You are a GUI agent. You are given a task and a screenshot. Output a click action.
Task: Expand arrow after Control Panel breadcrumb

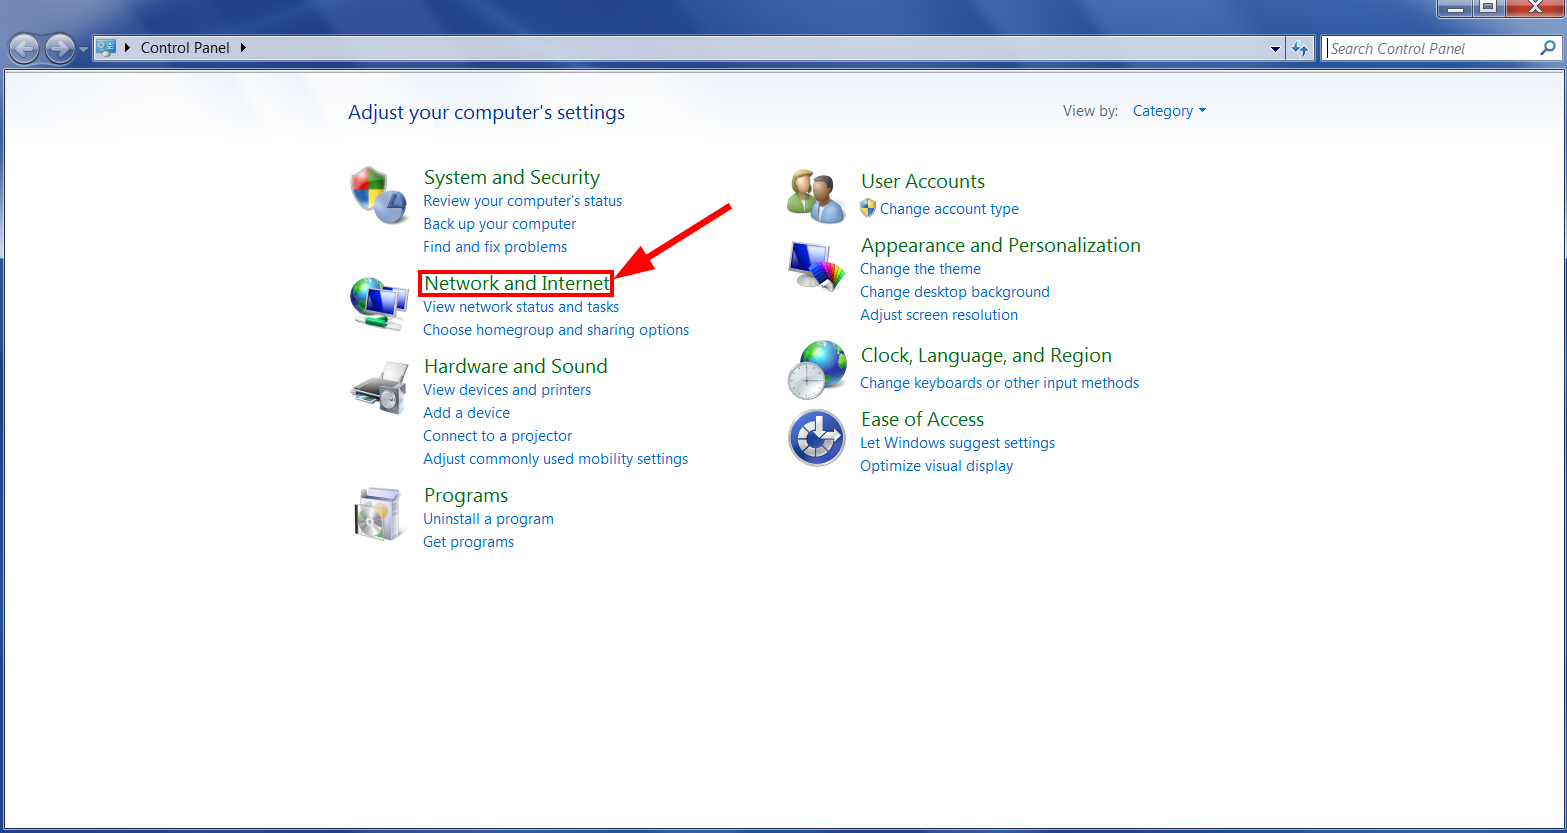(x=243, y=47)
